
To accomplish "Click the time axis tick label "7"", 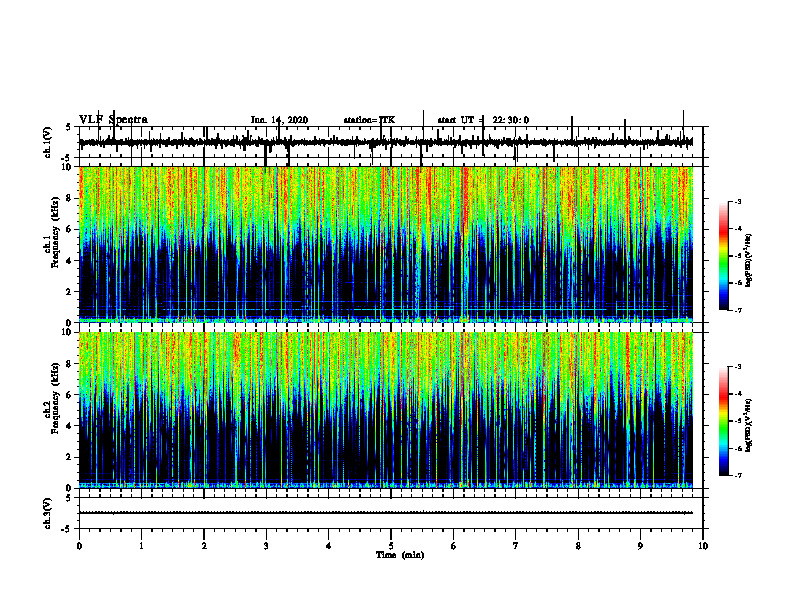I will point(516,546).
